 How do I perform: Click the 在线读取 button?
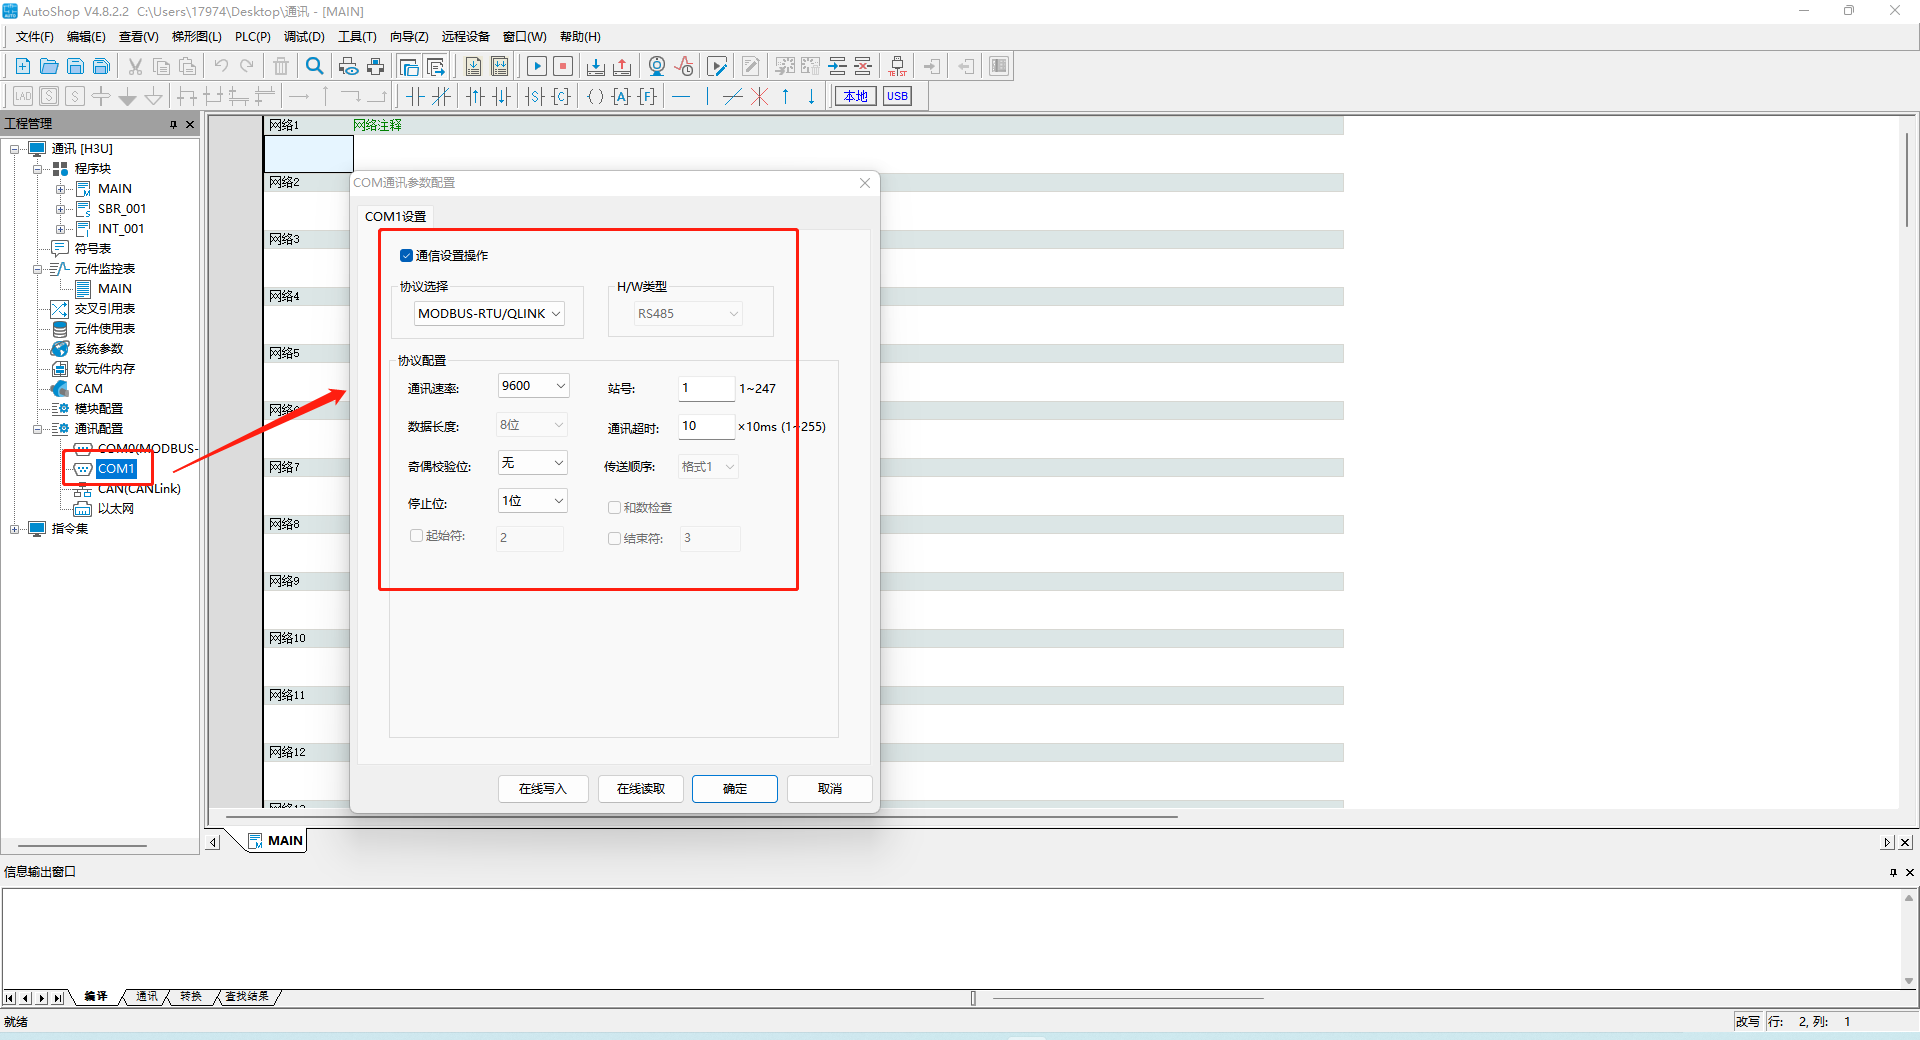(640, 789)
